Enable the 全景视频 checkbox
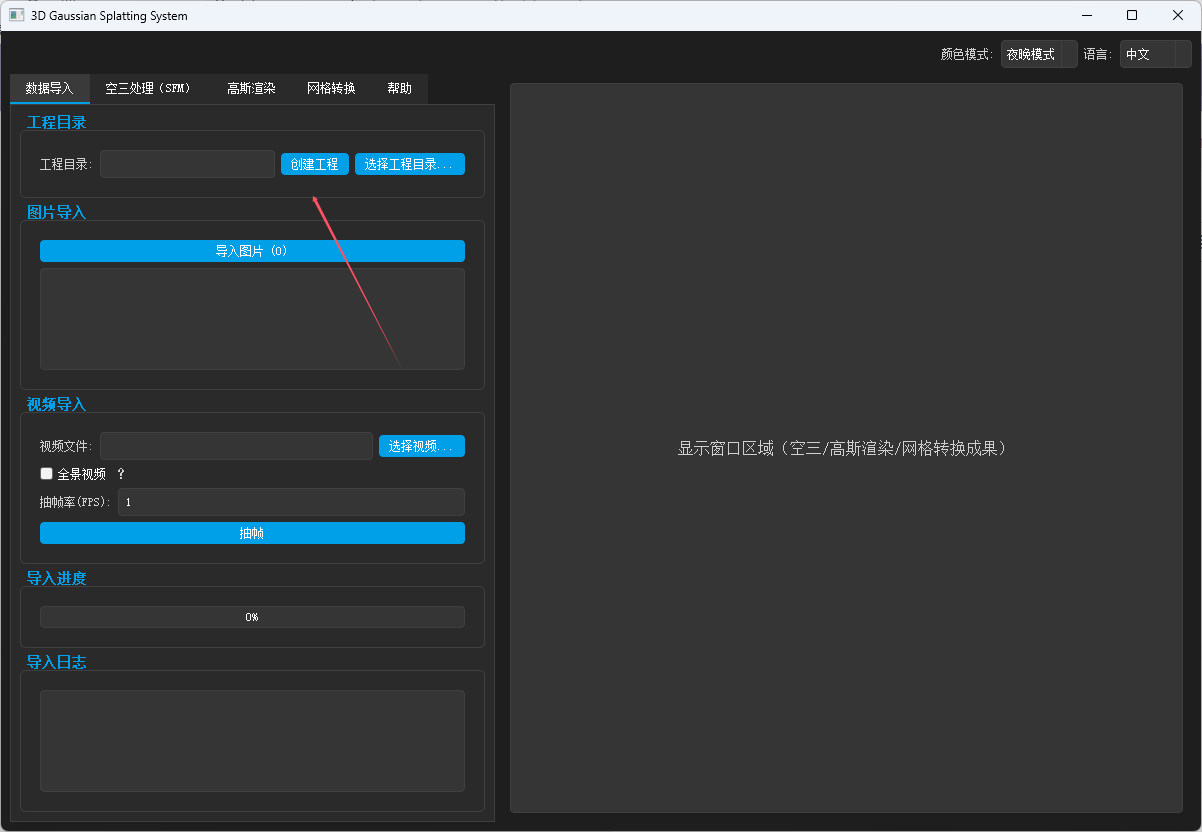The height and width of the screenshot is (832, 1202). click(x=46, y=474)
